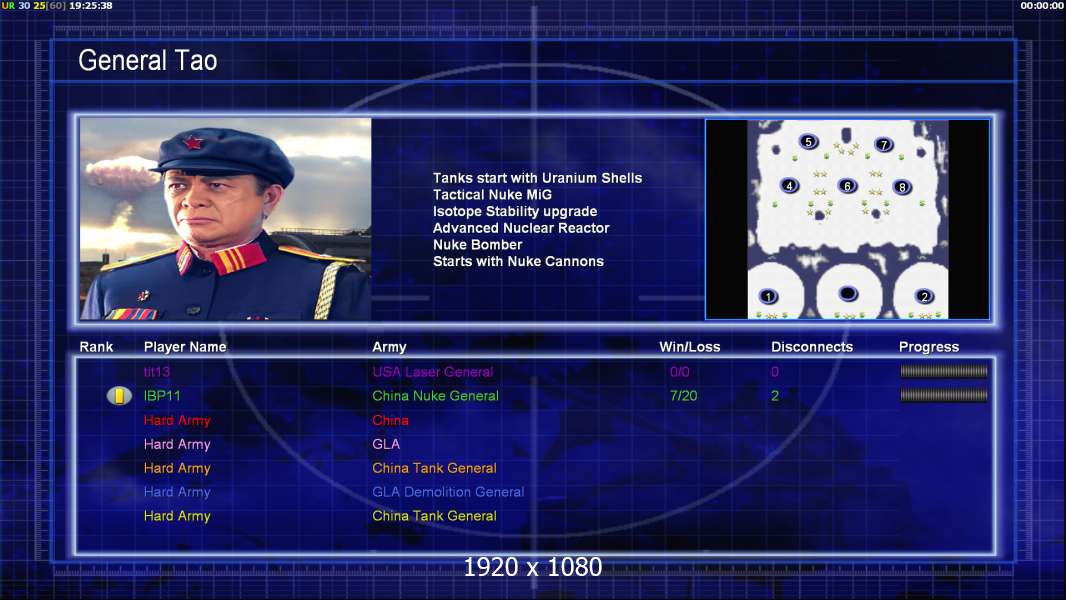
Task: Click the "Disconnects" column header
Action: pyautogui.click(x=812, y=347)
